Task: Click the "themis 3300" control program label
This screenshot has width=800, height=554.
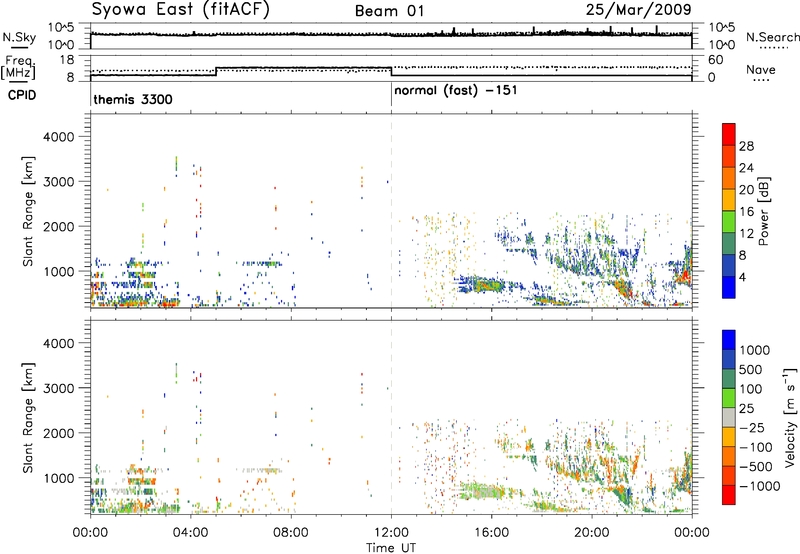Action: tap(133, 99)
